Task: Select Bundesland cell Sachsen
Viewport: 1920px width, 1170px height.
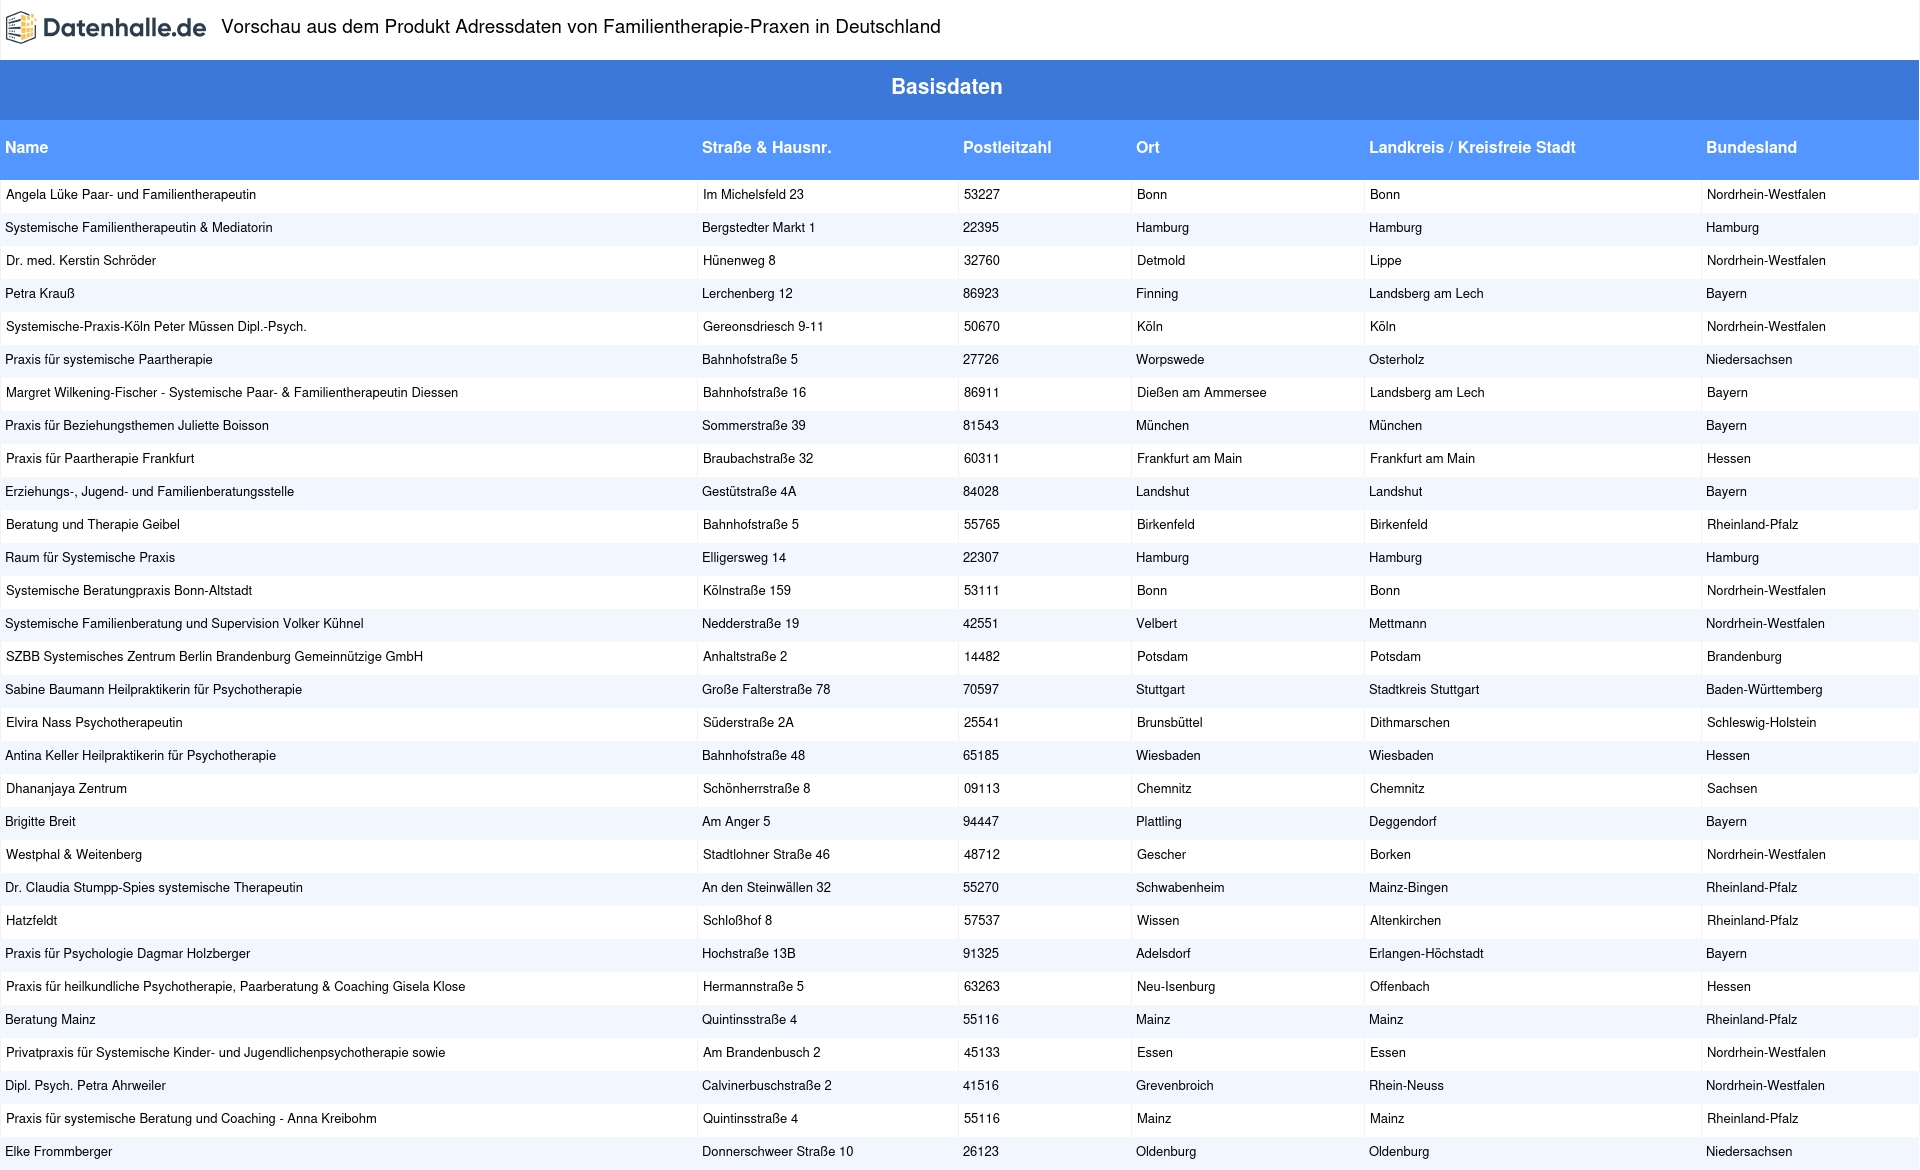Action: click(1731, 789)
